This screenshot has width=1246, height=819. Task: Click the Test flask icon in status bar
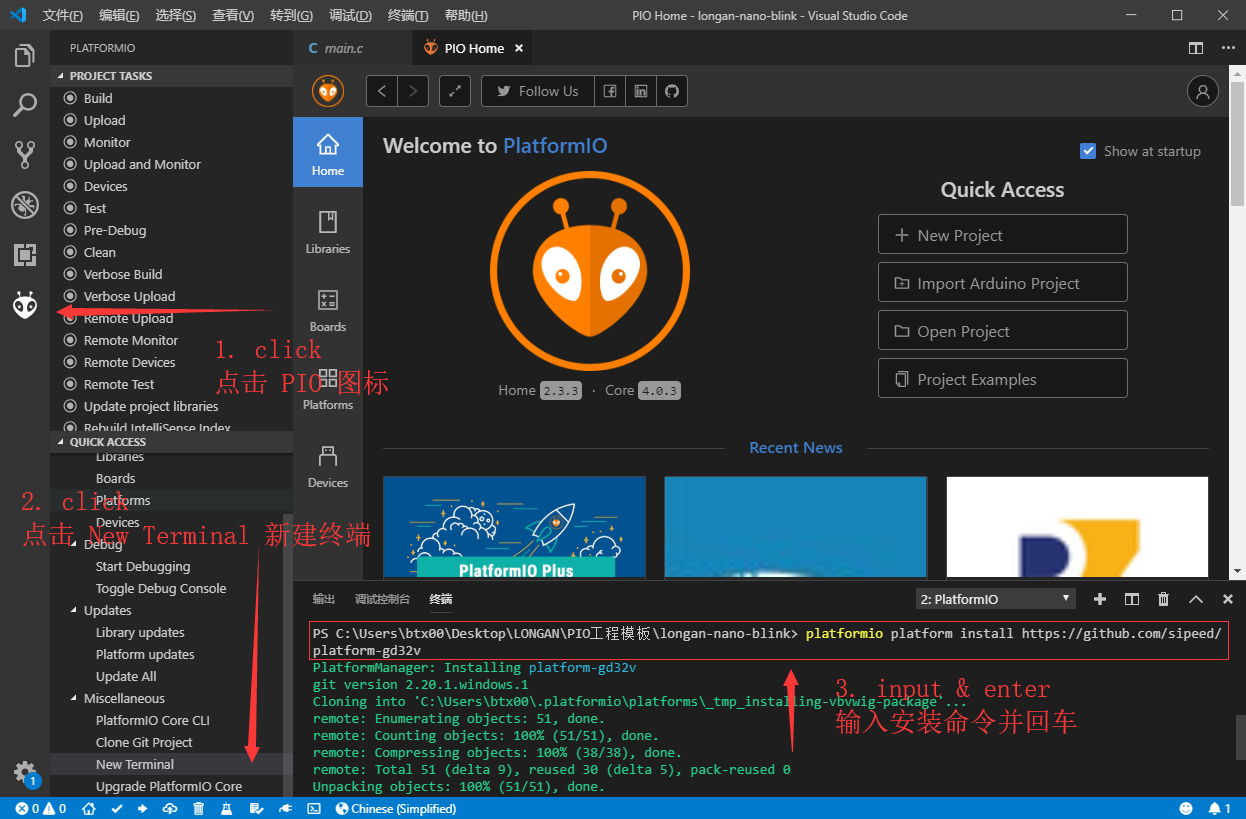[x=227, y=808]
